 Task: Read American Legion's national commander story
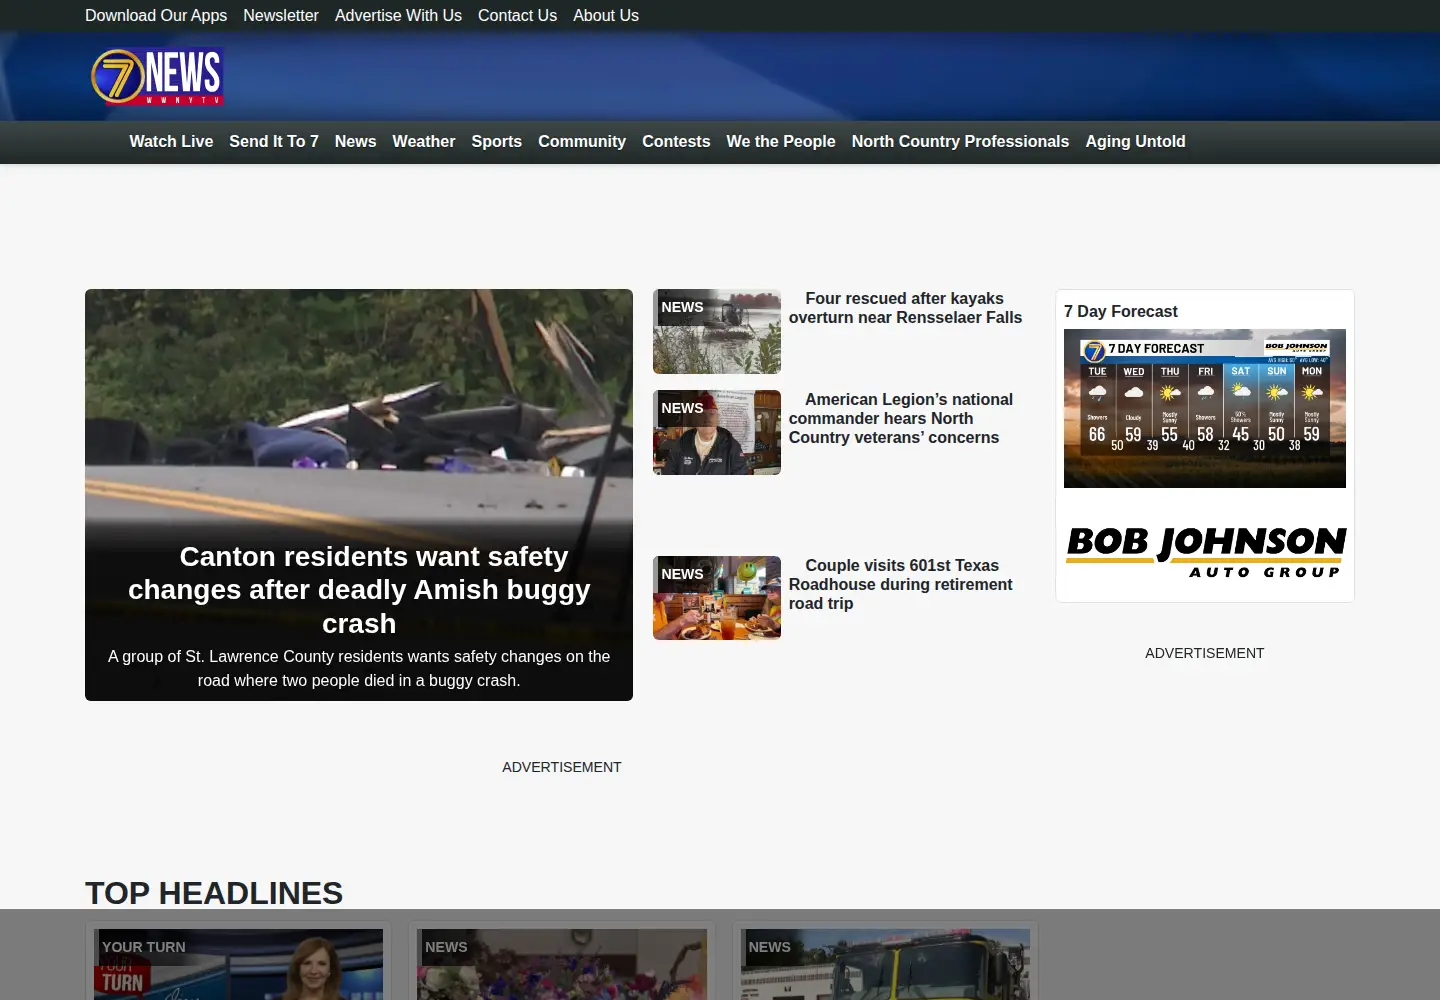[901, 418]
